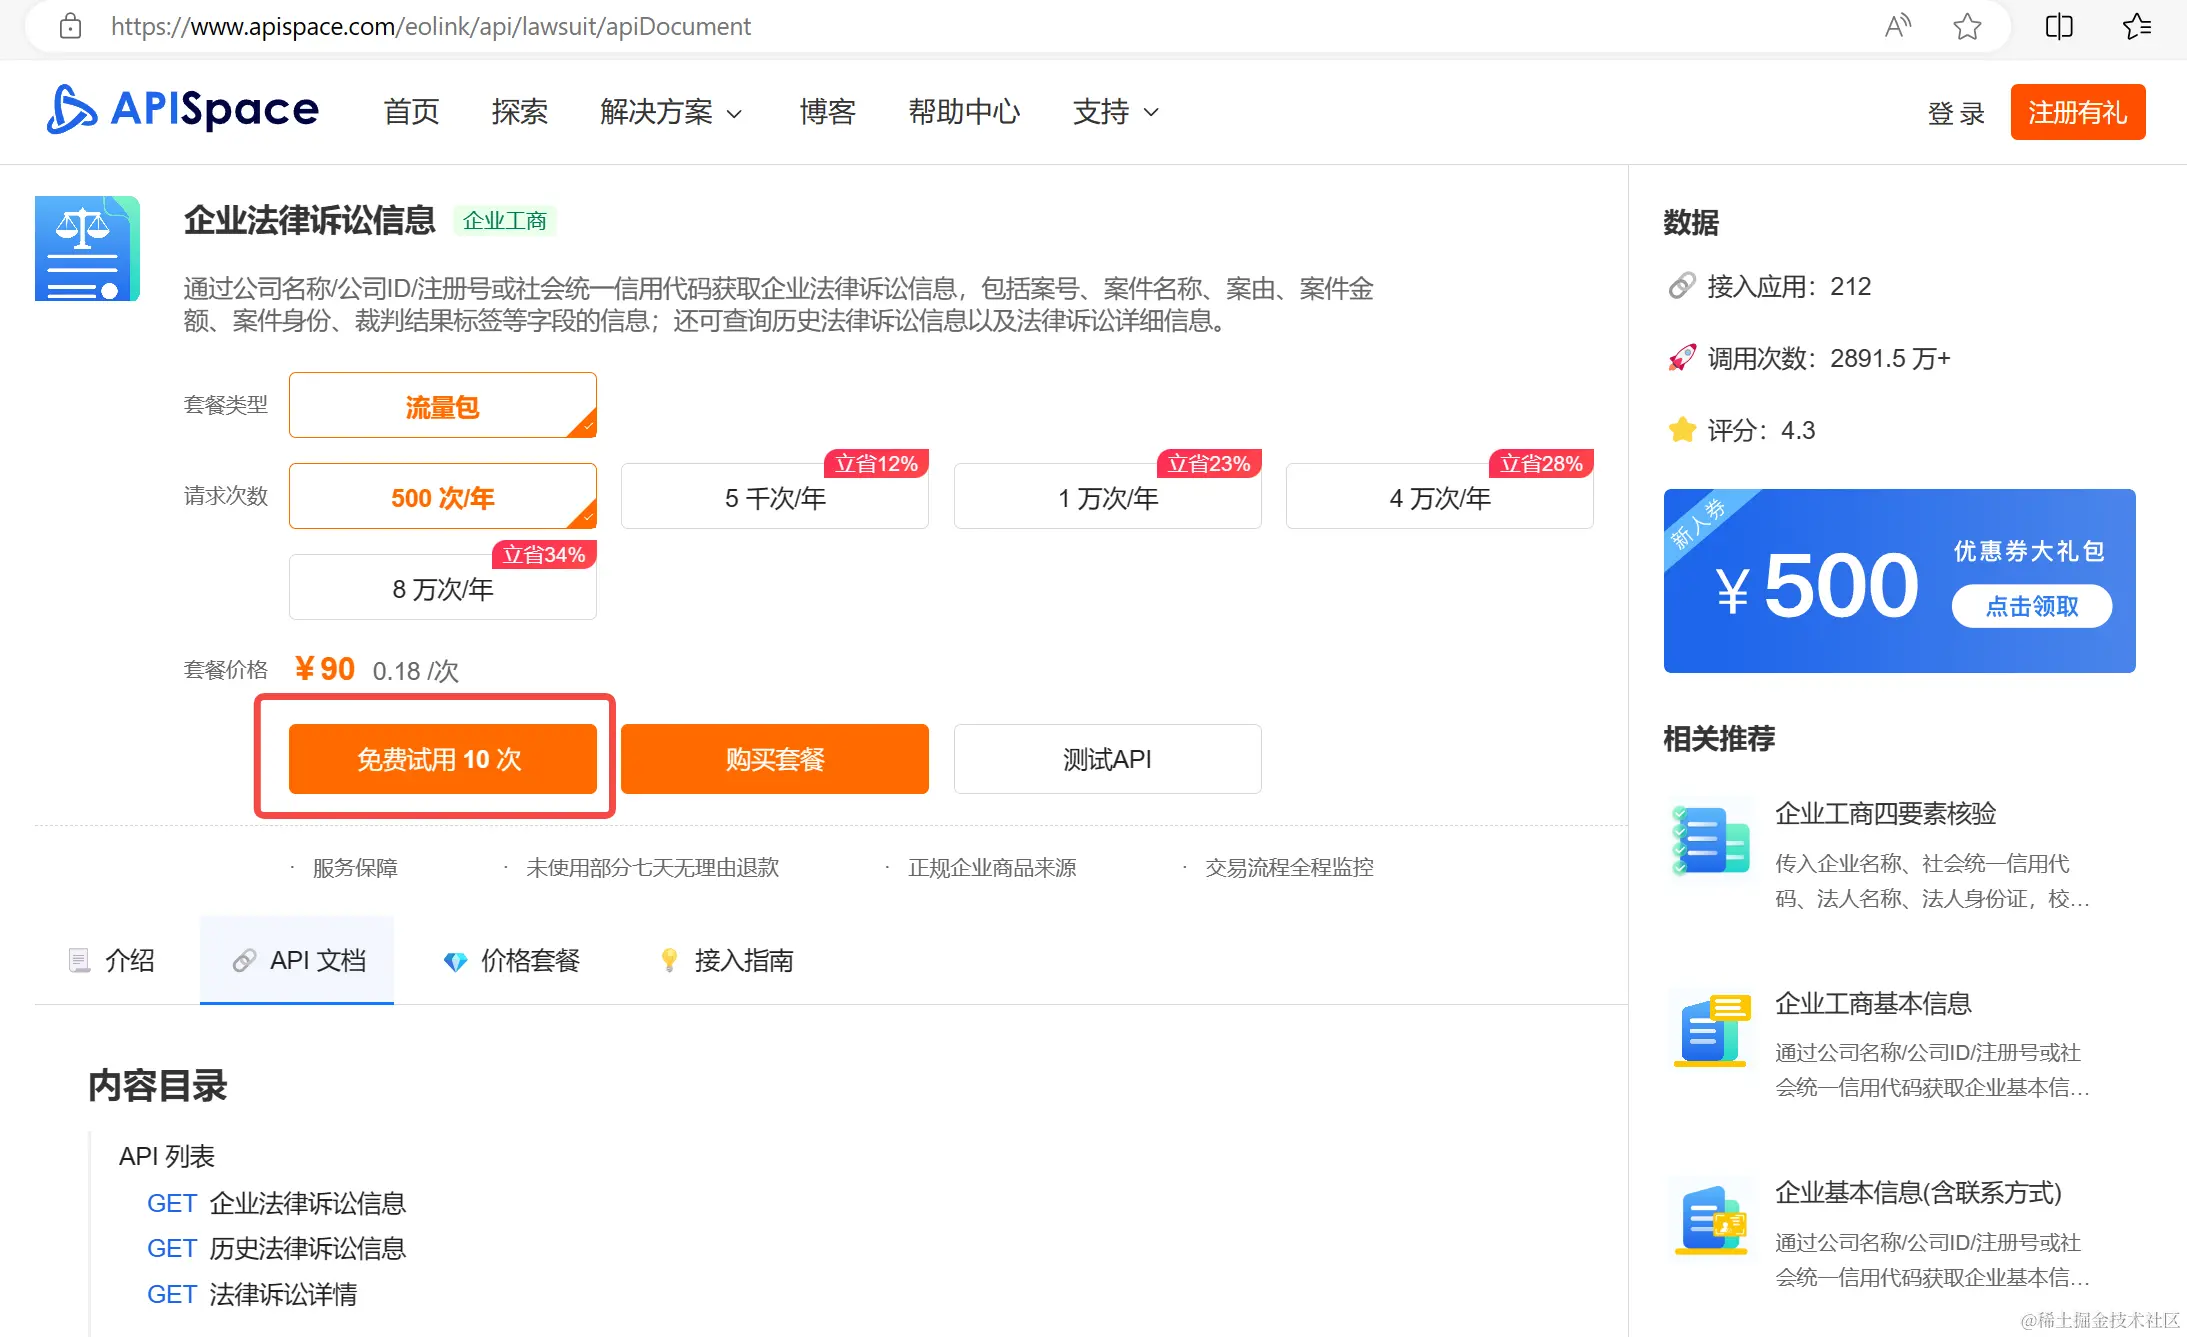Add page to favorites star icon
Screen dimensions: 2187x1337
(x=1967, y=26)
